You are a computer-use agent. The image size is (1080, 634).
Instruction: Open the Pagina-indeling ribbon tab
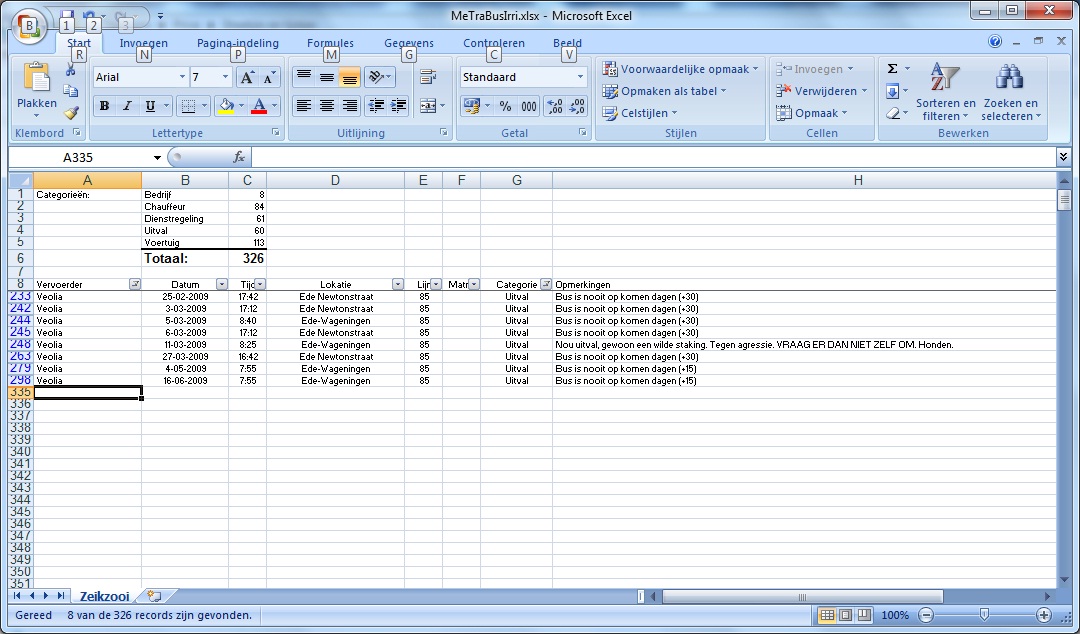point(238,43)
